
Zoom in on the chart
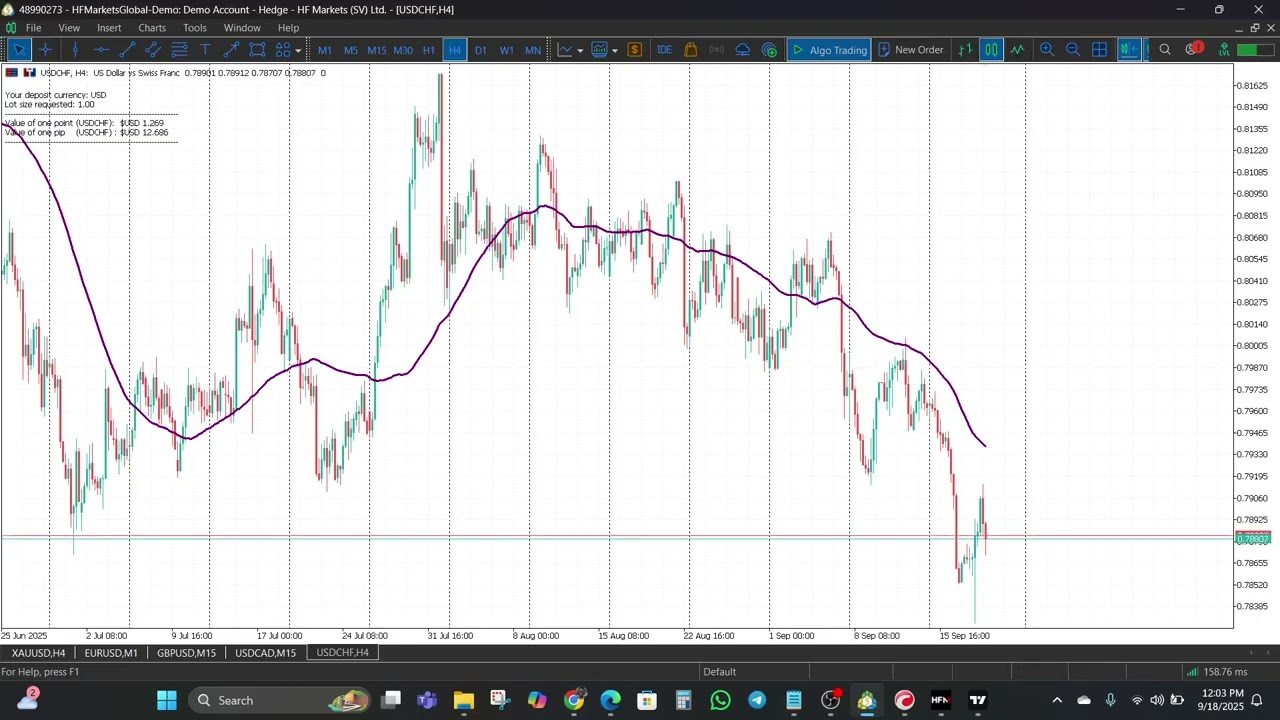click(x=1047, y=50)
